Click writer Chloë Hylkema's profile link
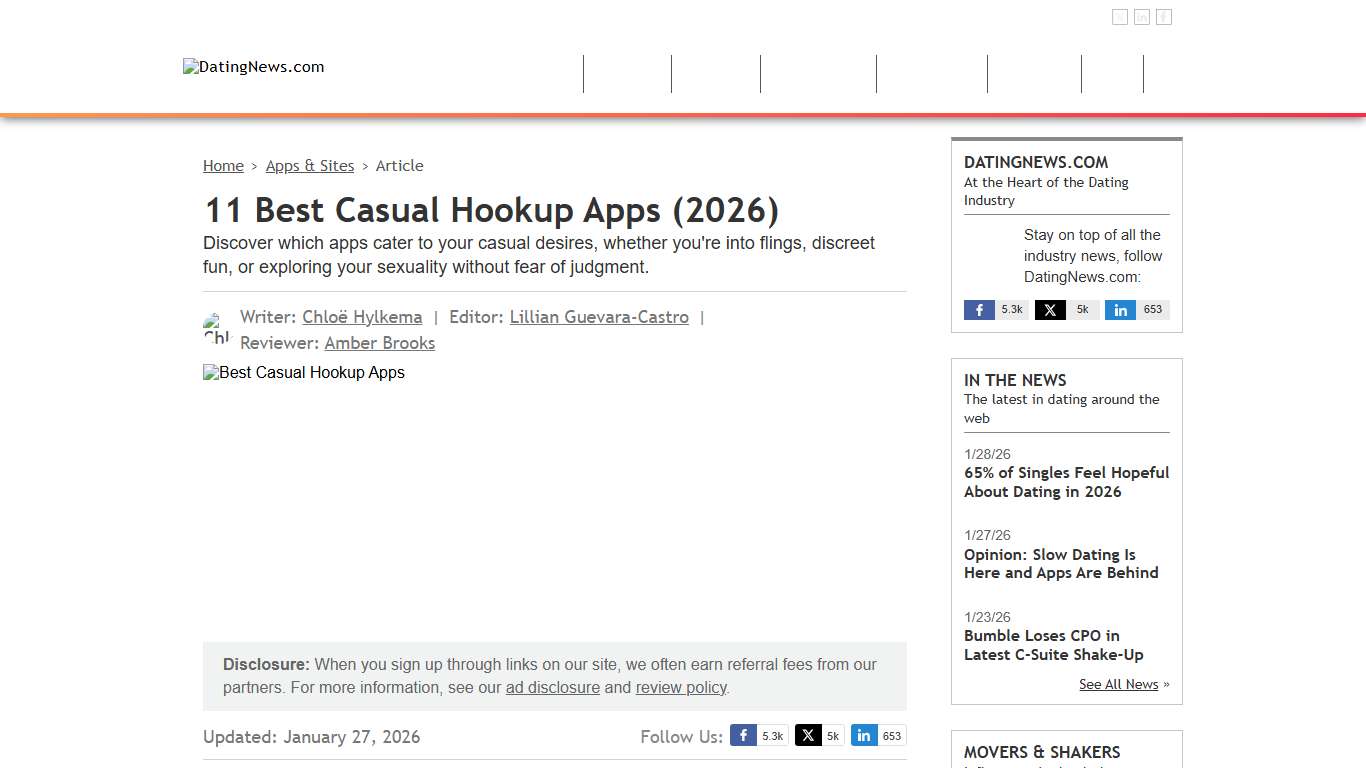The width and height of the screenshot is (1366, 768). [362, 316]
